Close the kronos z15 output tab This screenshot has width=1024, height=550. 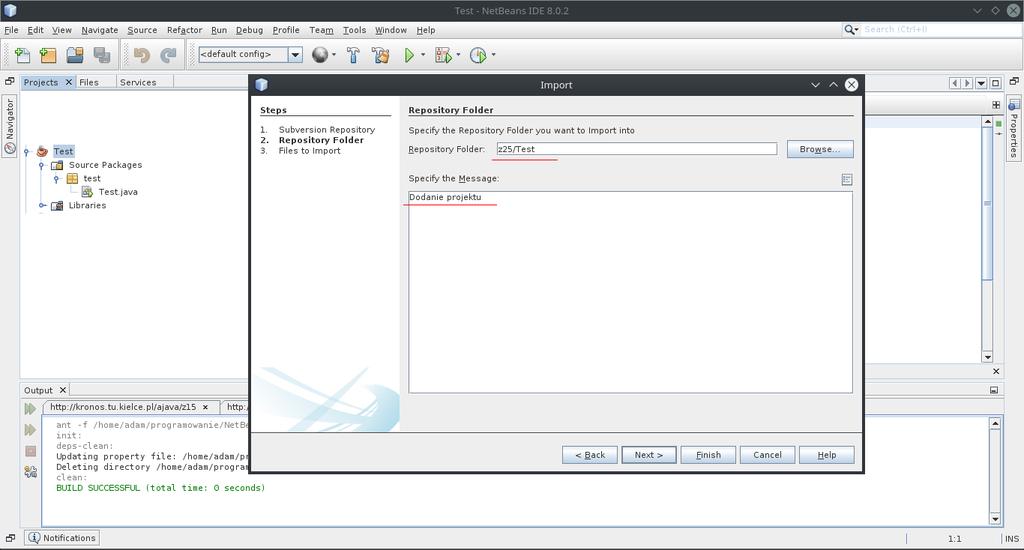pyautogui.click(x=205, y=407)
